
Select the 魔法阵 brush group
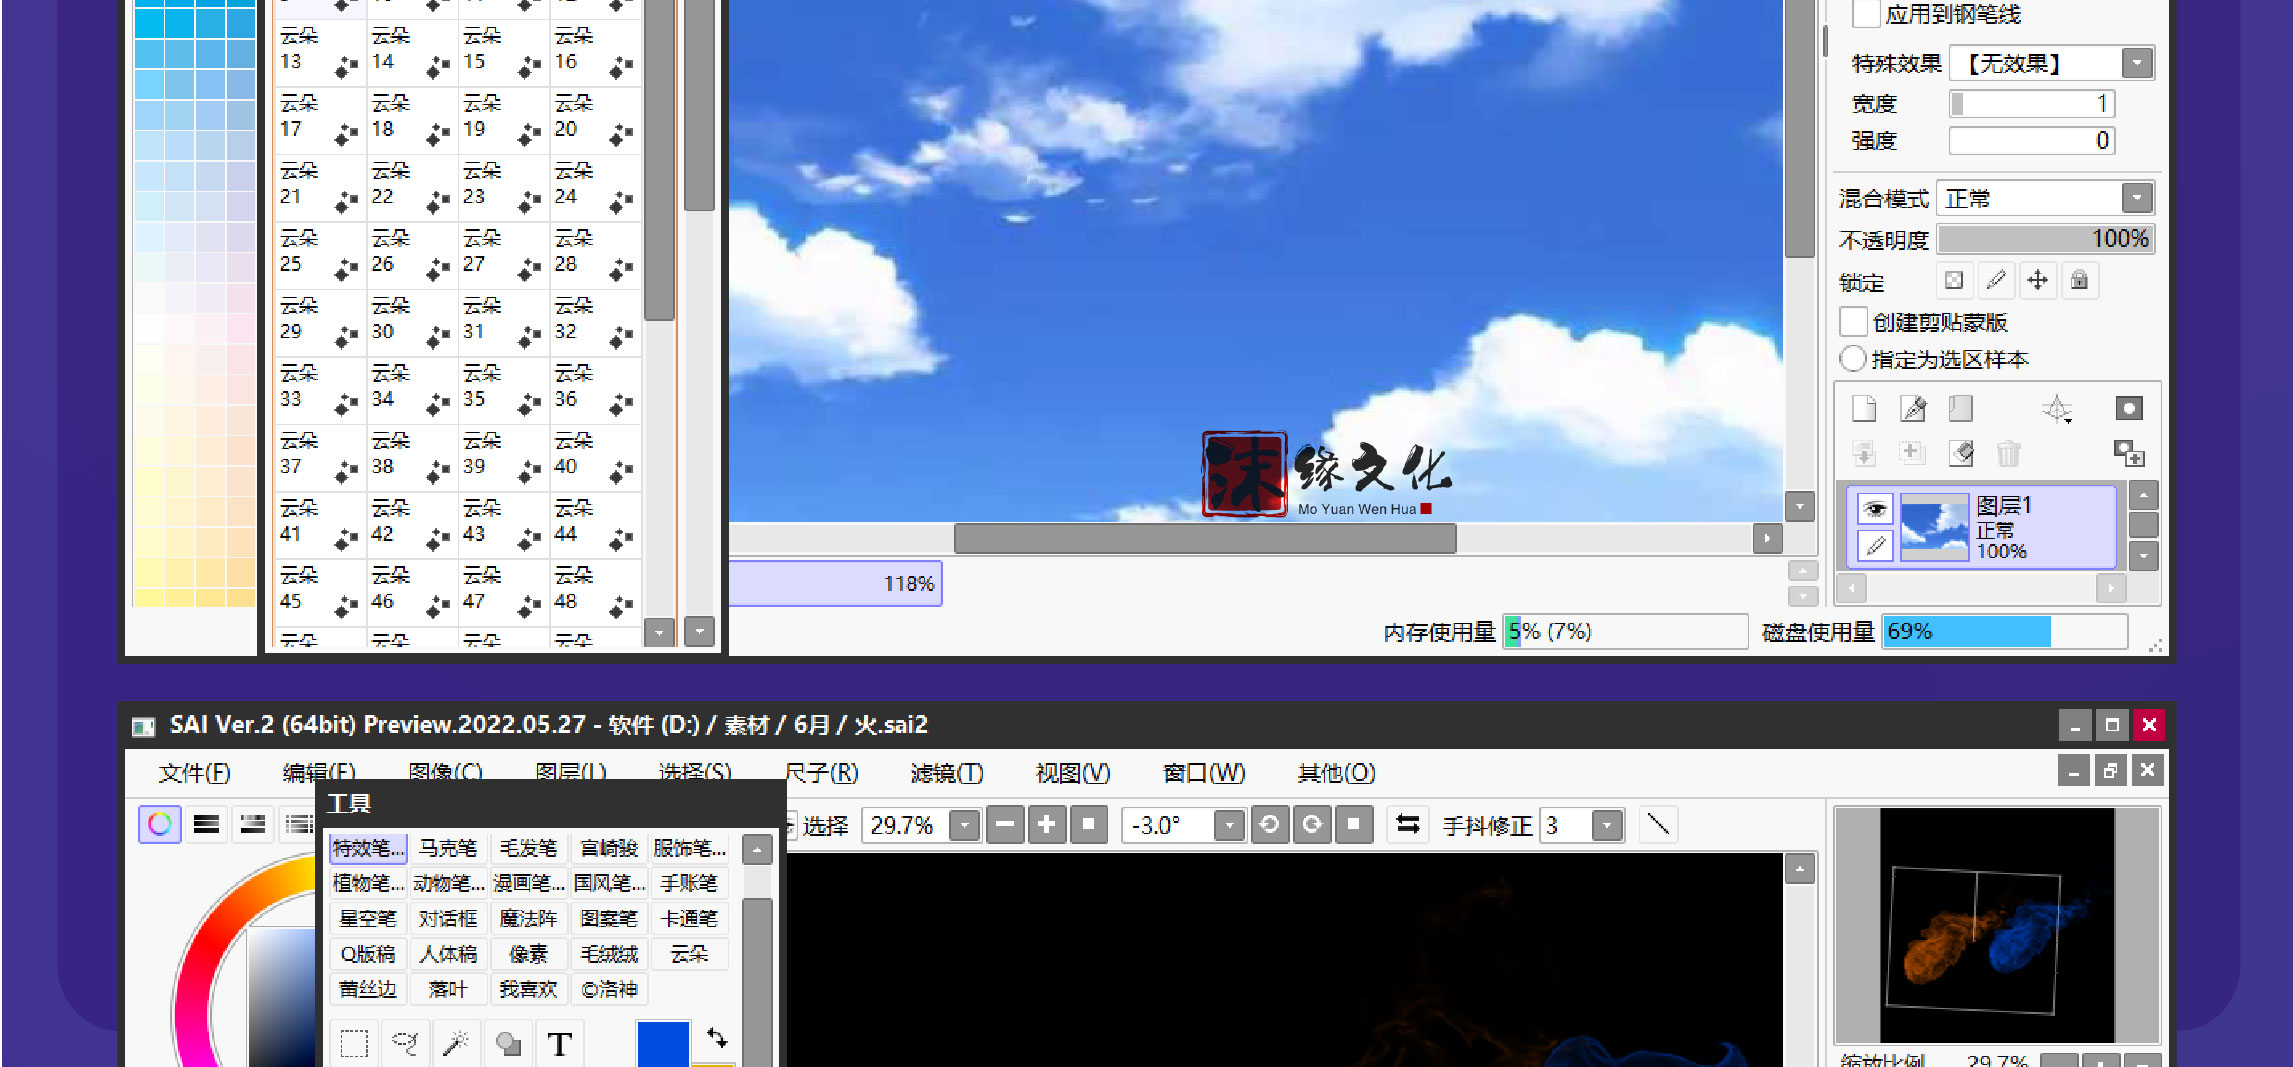click(x=528, y=918)
